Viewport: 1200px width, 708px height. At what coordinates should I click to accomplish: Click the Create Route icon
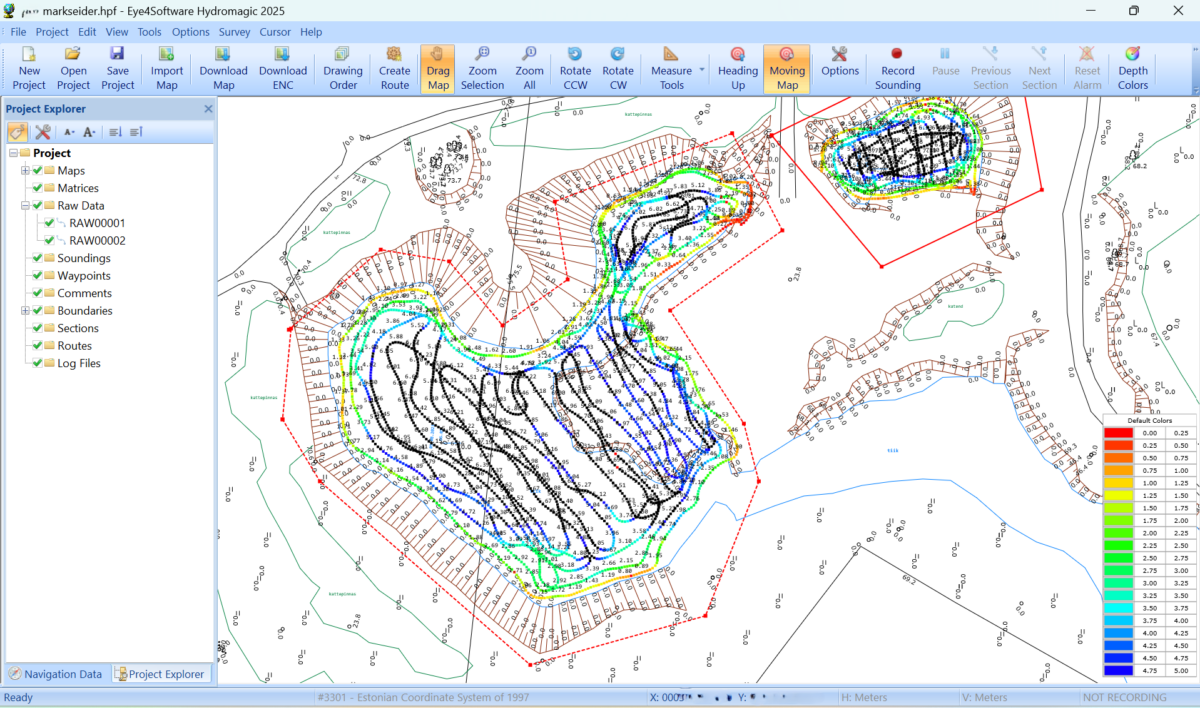395,69
